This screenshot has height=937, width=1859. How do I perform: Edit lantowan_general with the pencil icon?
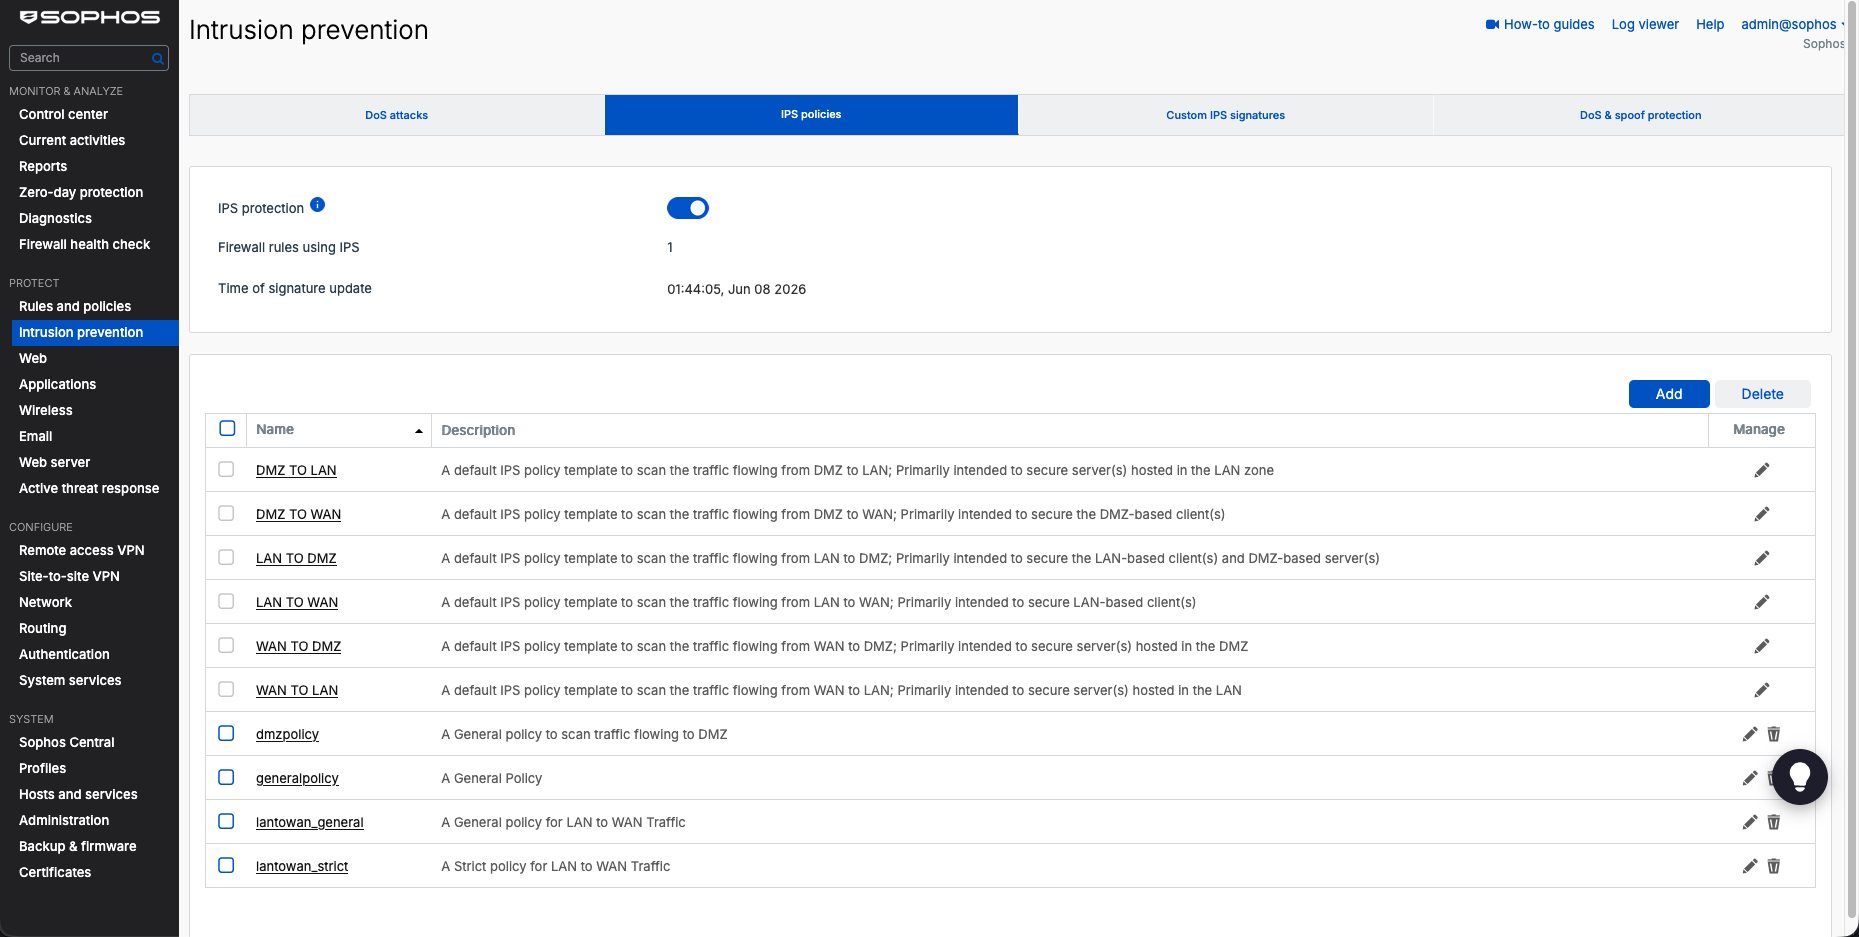coord(1749,822)
